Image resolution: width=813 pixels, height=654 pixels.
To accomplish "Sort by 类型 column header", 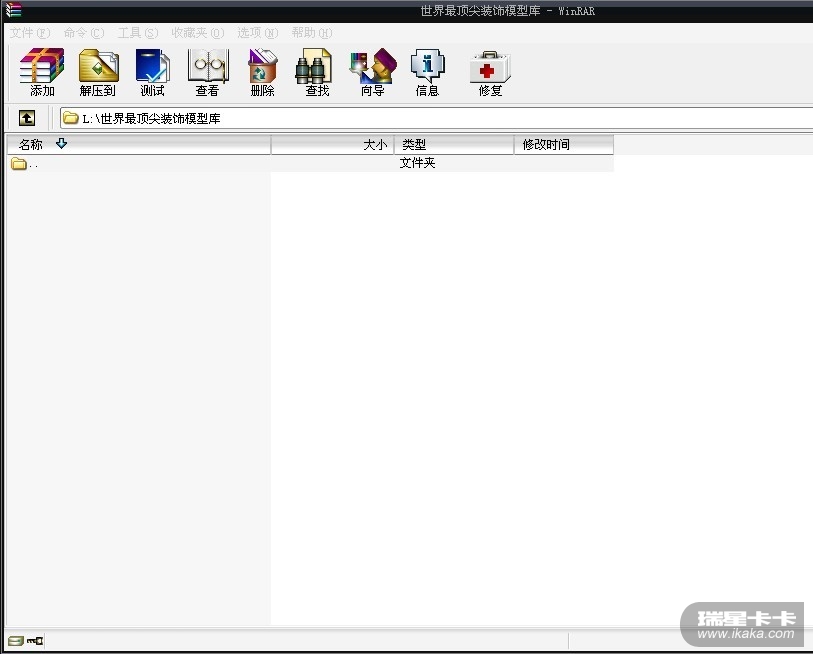I will (x=454, y=144).
